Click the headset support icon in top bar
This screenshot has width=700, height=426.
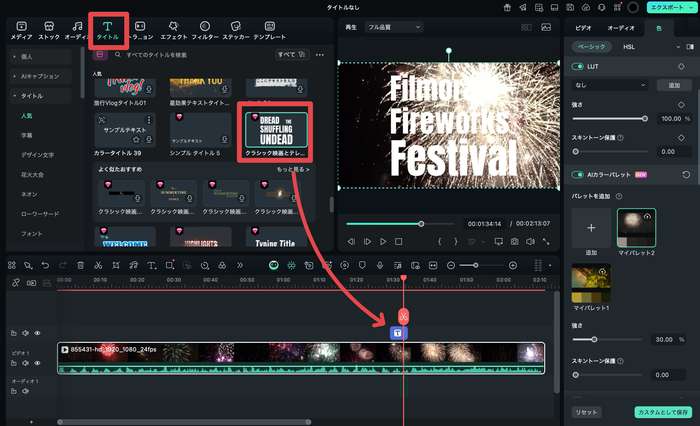(601, 8)
